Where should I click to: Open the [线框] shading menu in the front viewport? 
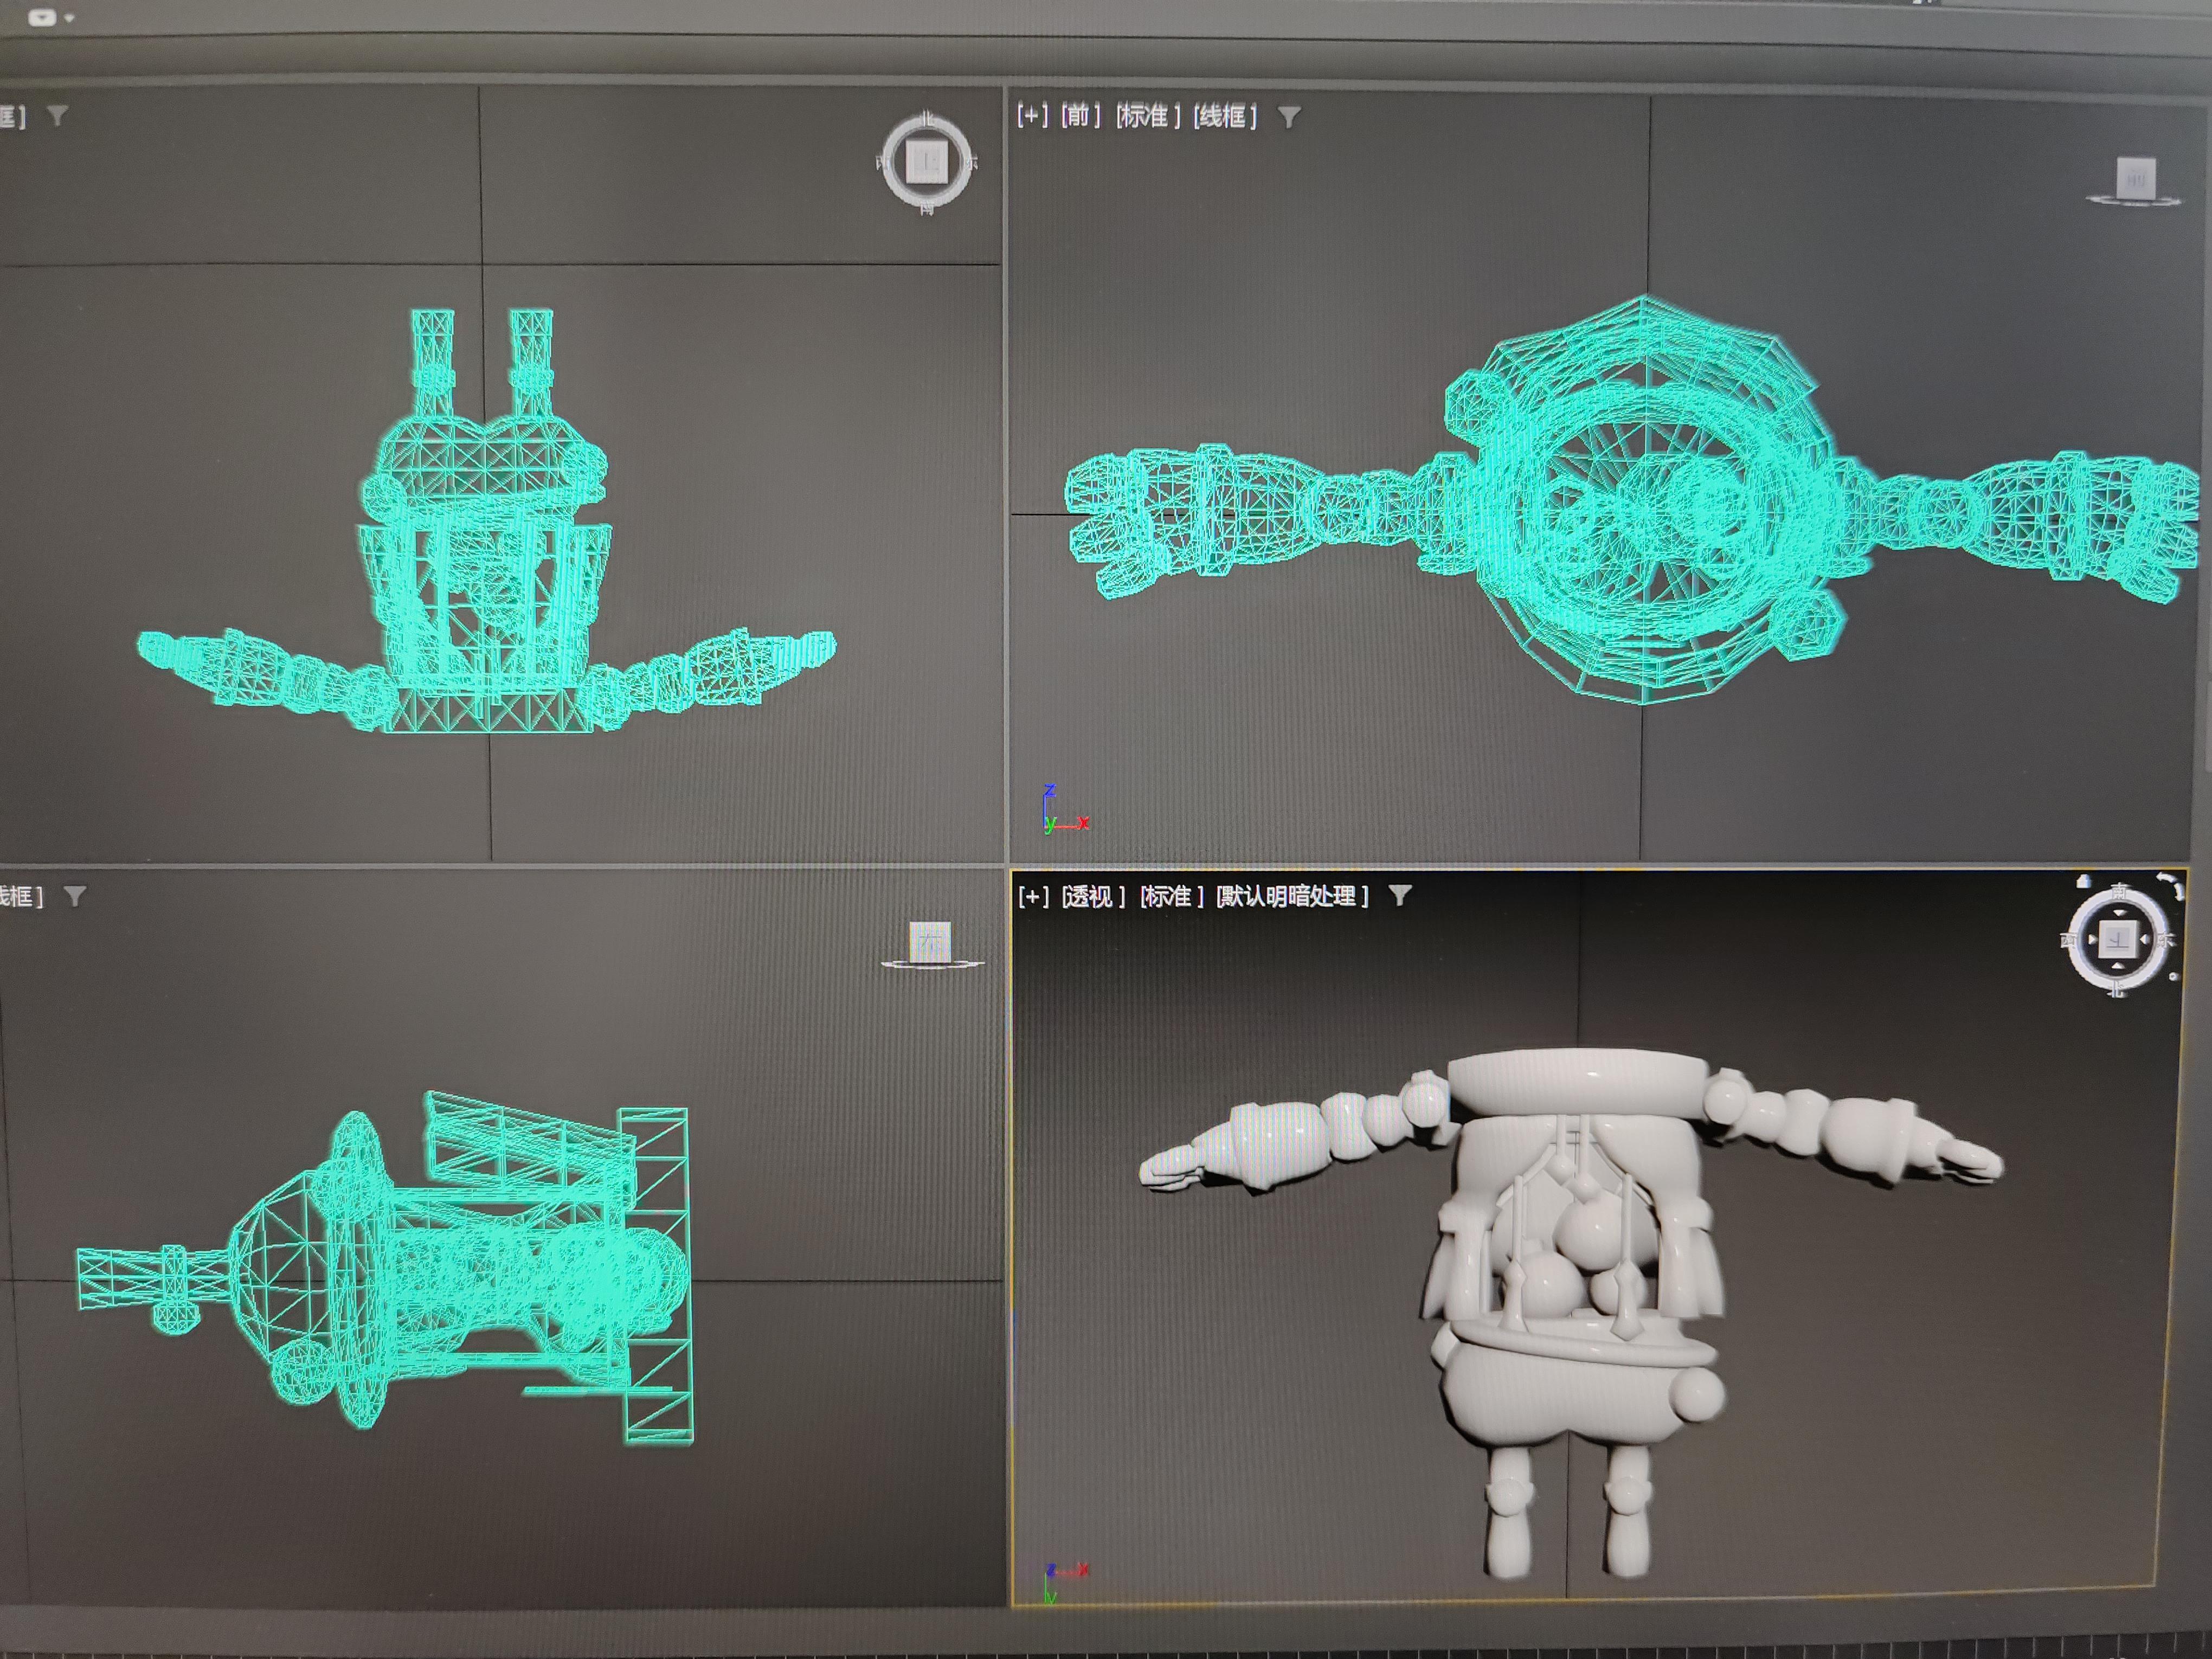(1225, 116)
